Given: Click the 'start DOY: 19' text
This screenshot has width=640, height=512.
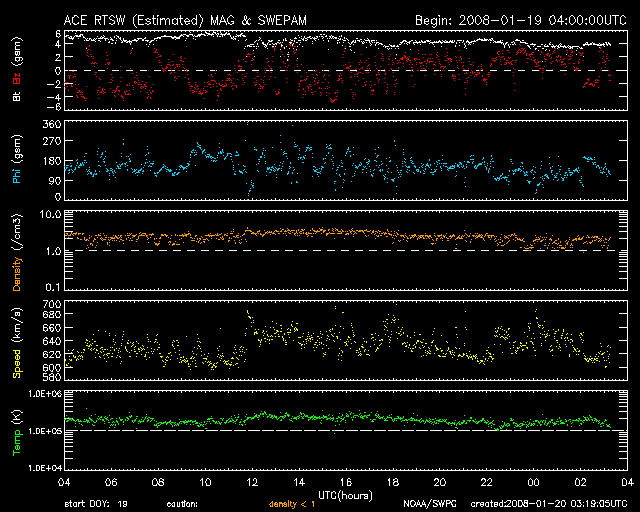Looking at the screenshot, I should click(x=95, y=504).
